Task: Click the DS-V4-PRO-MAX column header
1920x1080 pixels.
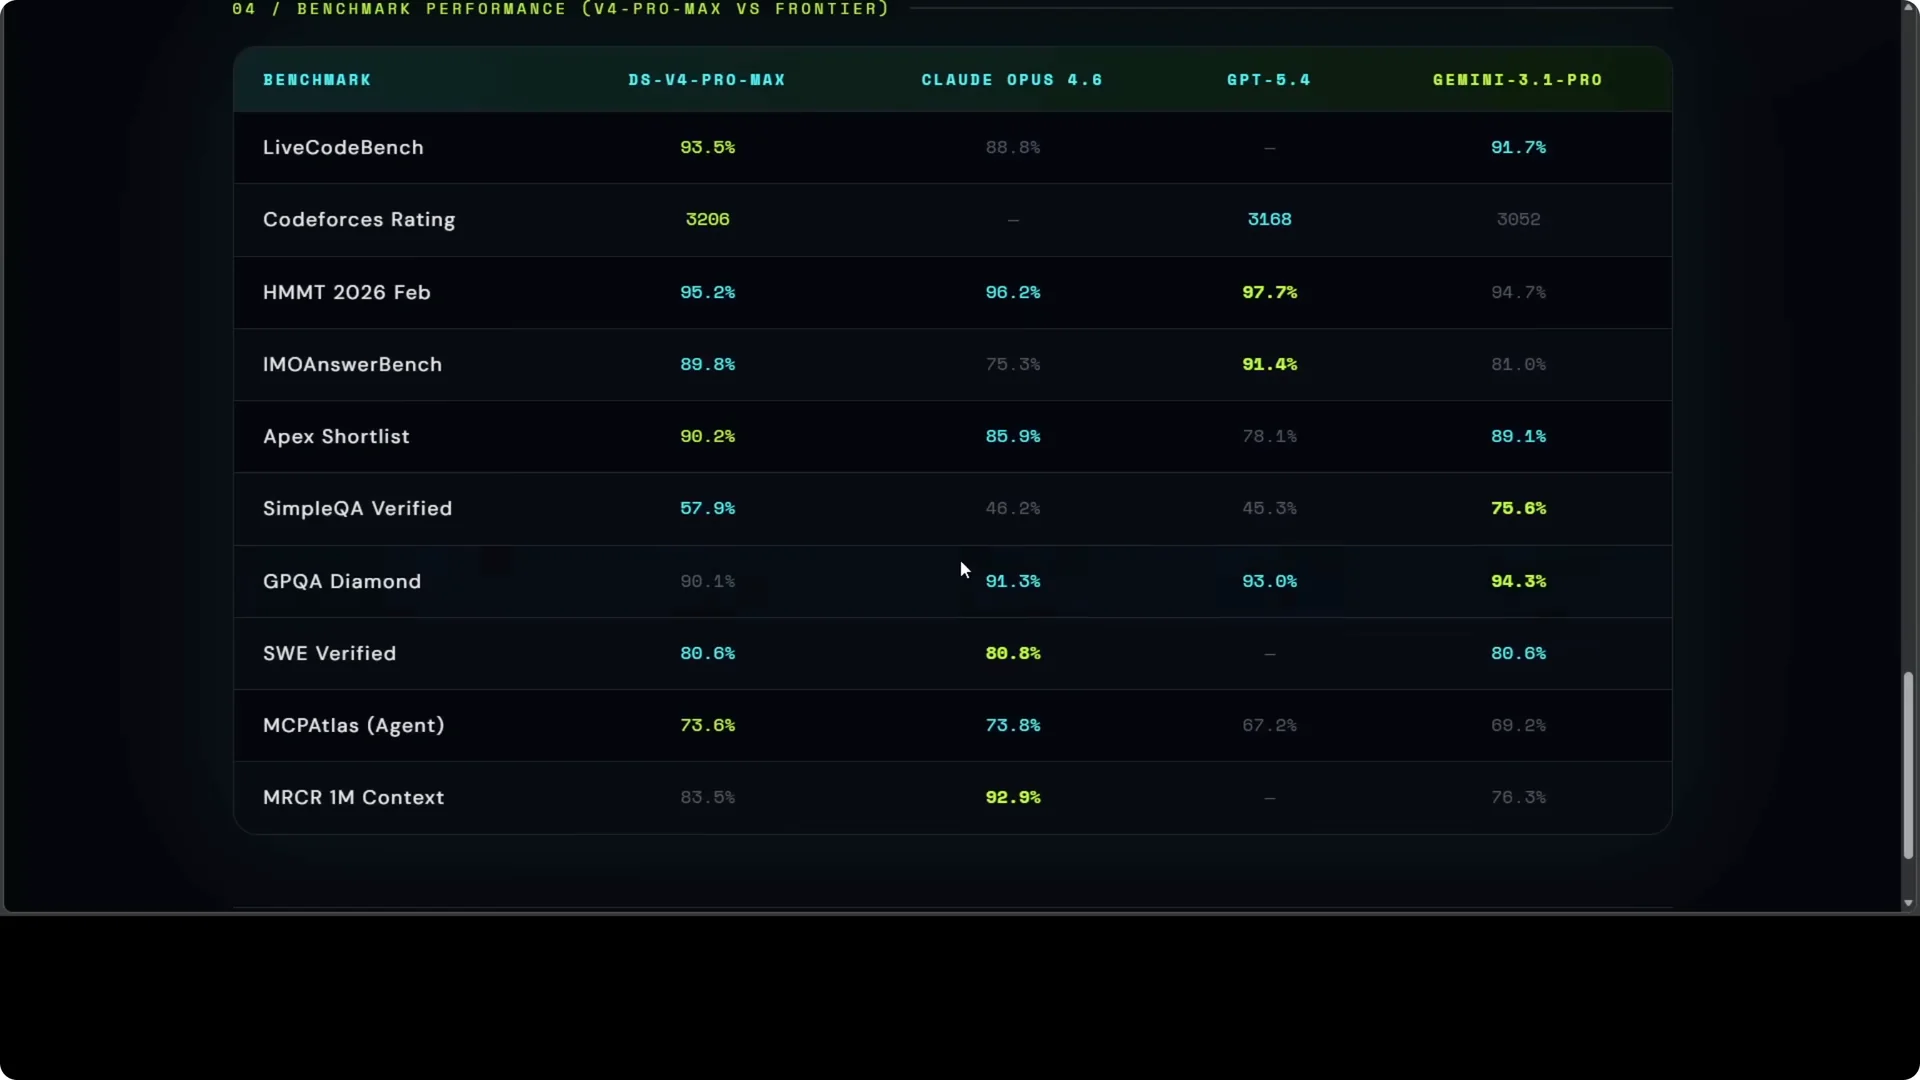Action: [x=707, y=80]
